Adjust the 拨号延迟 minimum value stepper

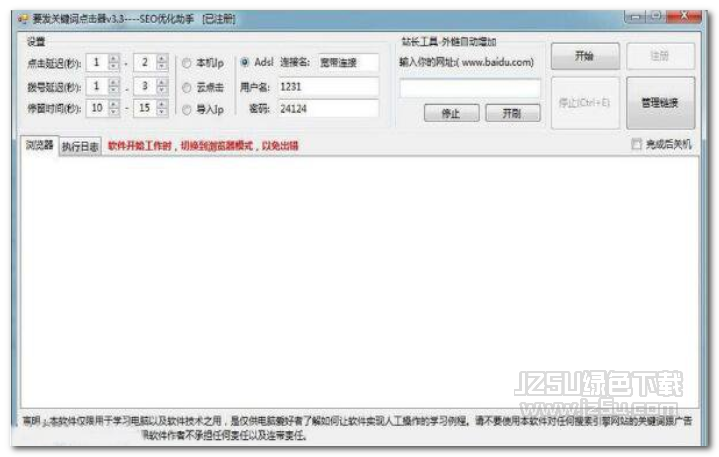click(113, 86)
